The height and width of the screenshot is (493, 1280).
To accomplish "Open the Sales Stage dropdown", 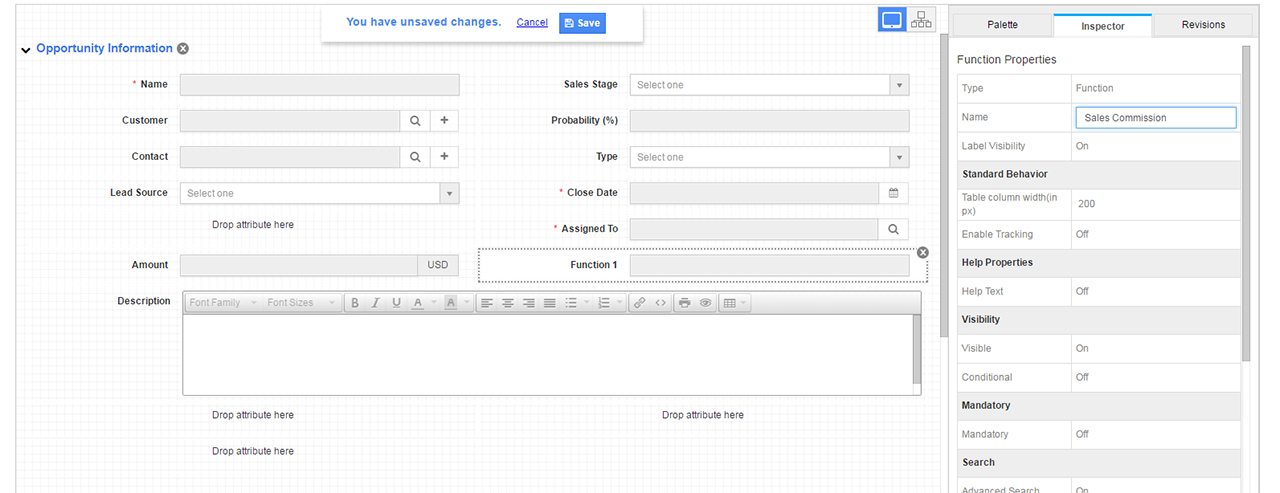I will [899, 85].
